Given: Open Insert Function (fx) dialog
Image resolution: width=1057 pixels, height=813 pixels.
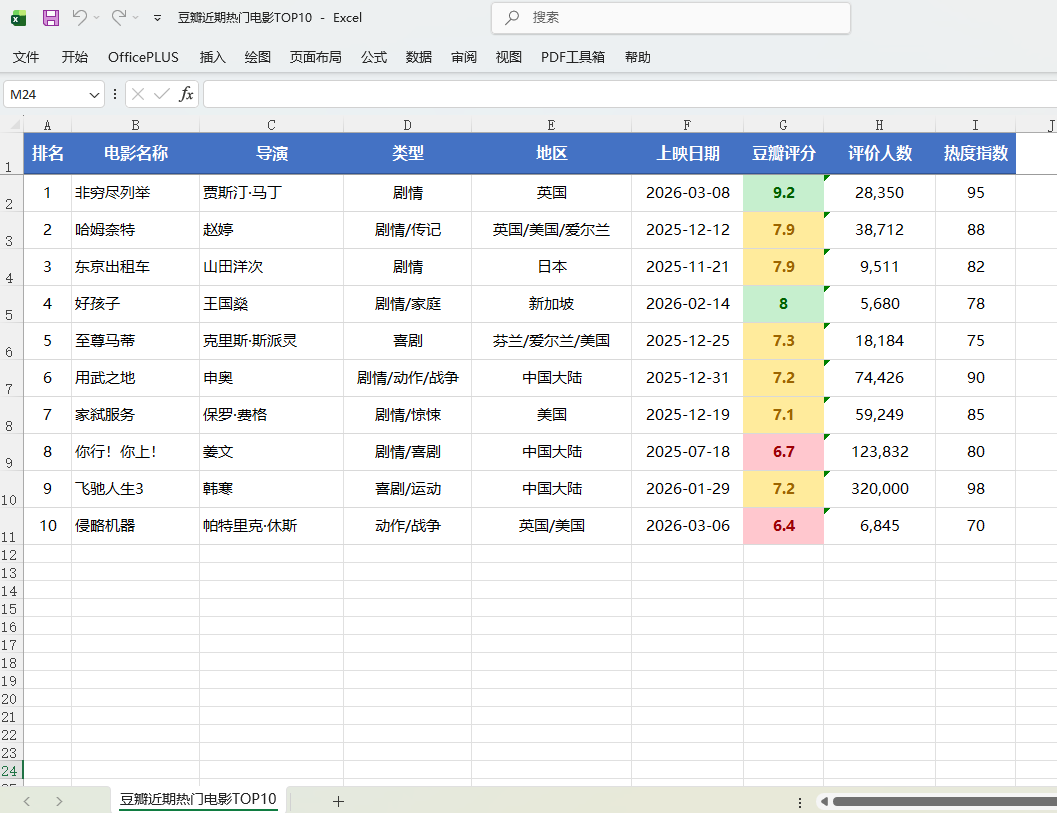Looking at the screenshot, I should (x=186, y=94).
